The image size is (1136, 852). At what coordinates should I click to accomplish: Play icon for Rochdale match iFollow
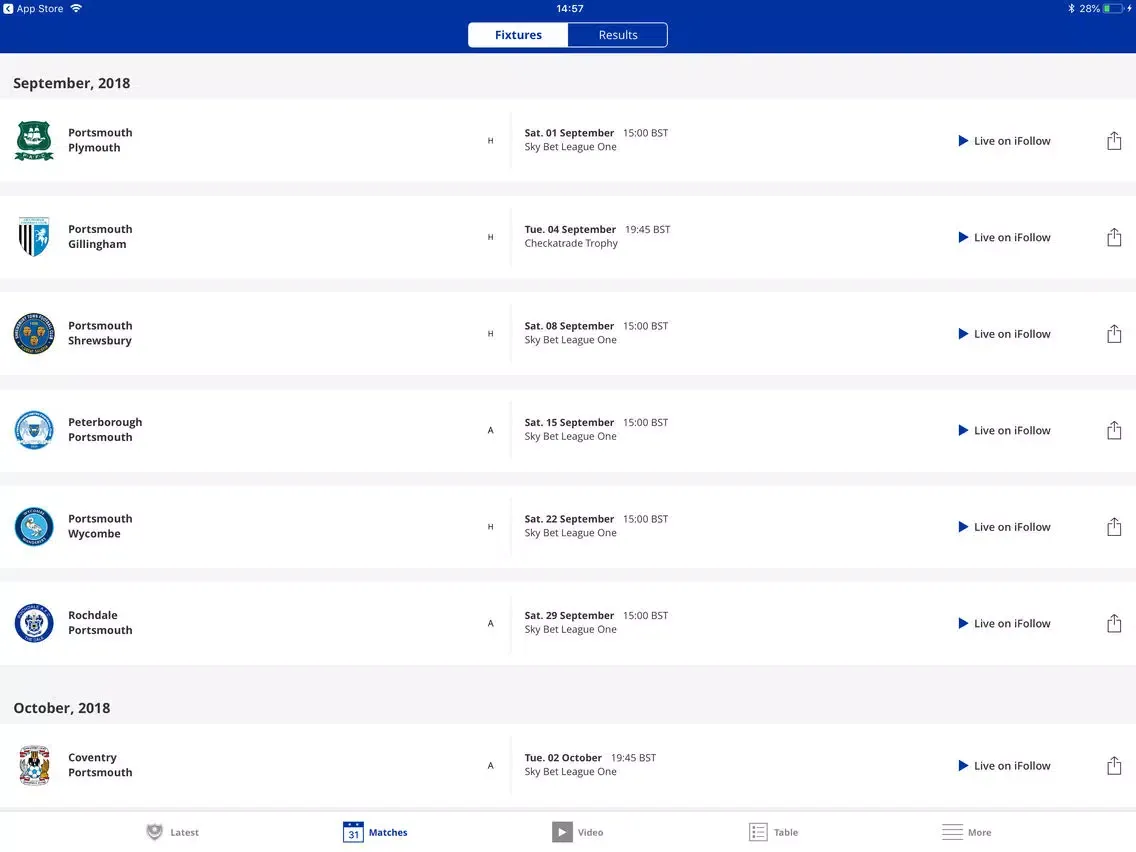coord(963,623)
